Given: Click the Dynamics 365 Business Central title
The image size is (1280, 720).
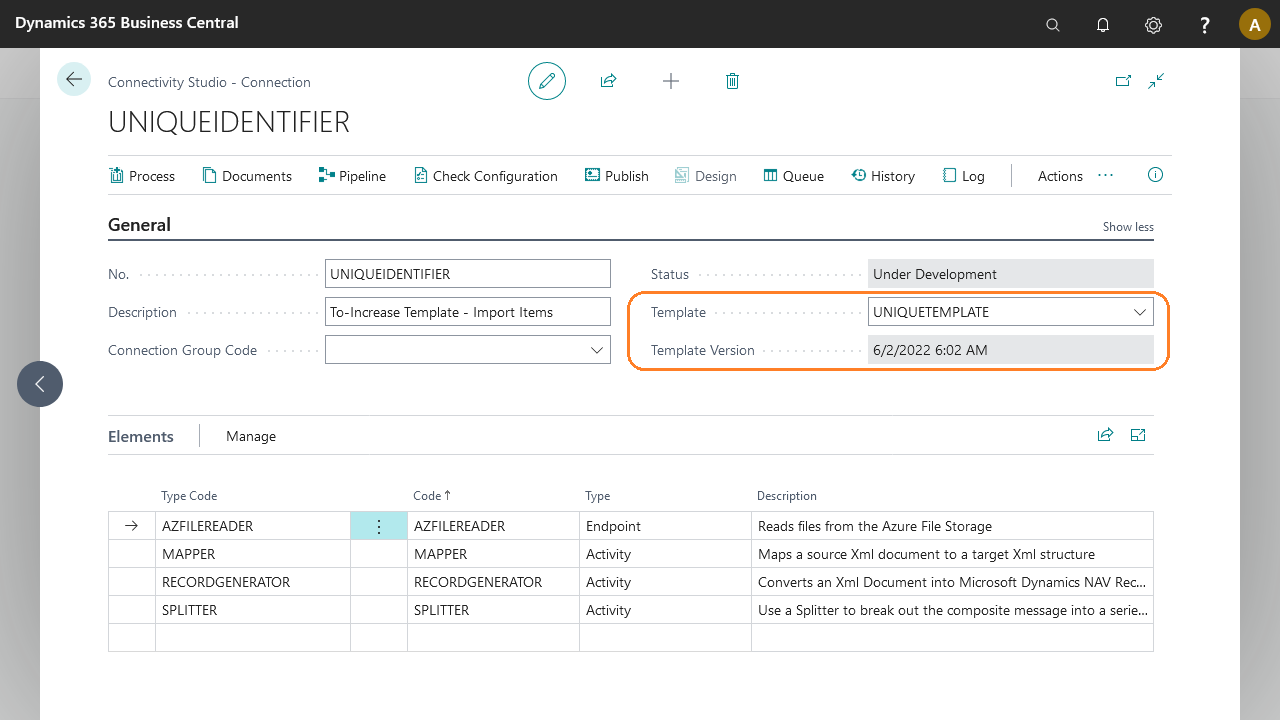Looking at the screenshot, I should (127, 22).
